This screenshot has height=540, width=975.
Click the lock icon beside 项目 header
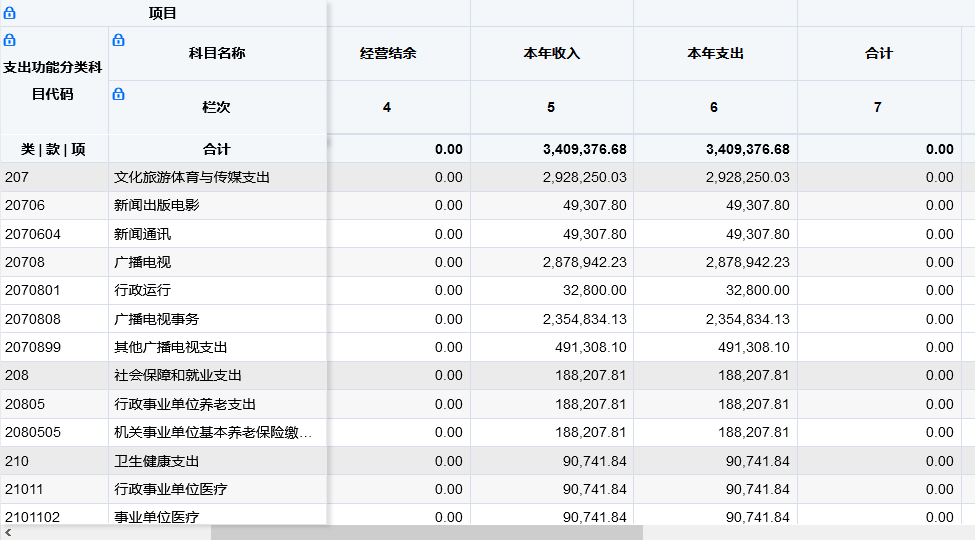[x=9, y=12]
